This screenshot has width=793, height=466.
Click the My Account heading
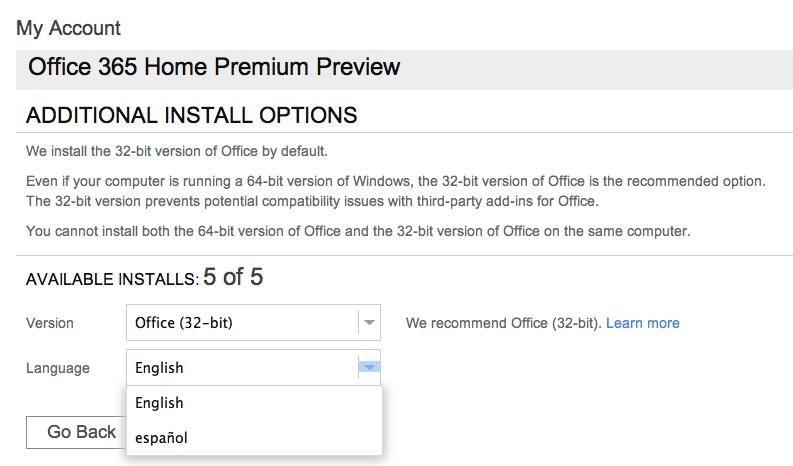[68, 28]
